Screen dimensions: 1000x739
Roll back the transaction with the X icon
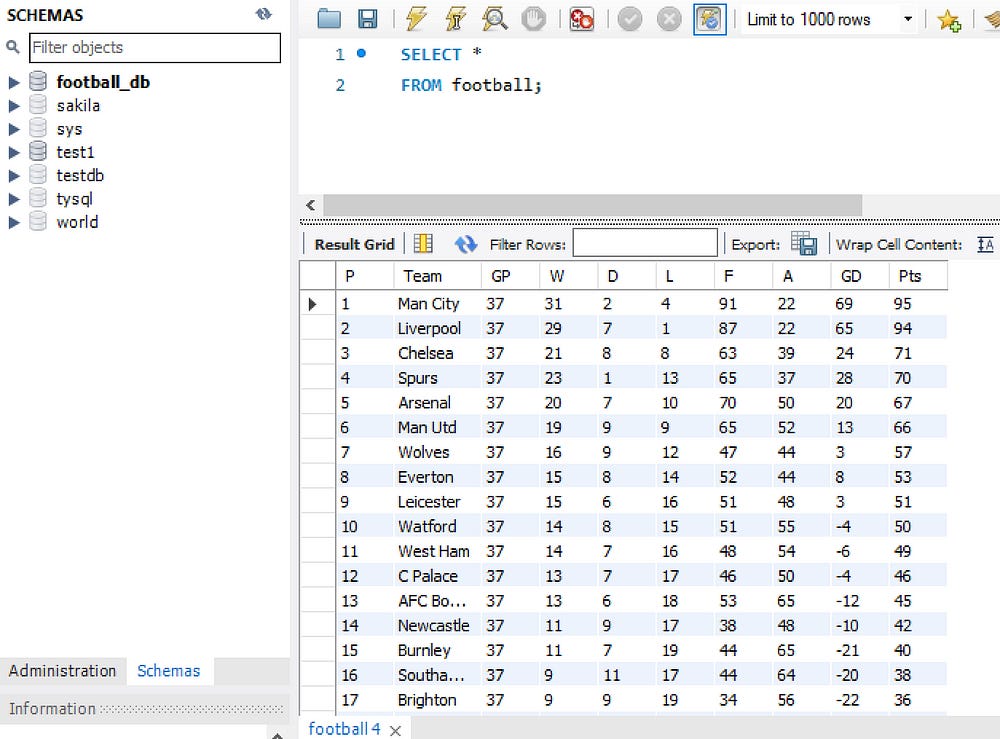(669, 19)
